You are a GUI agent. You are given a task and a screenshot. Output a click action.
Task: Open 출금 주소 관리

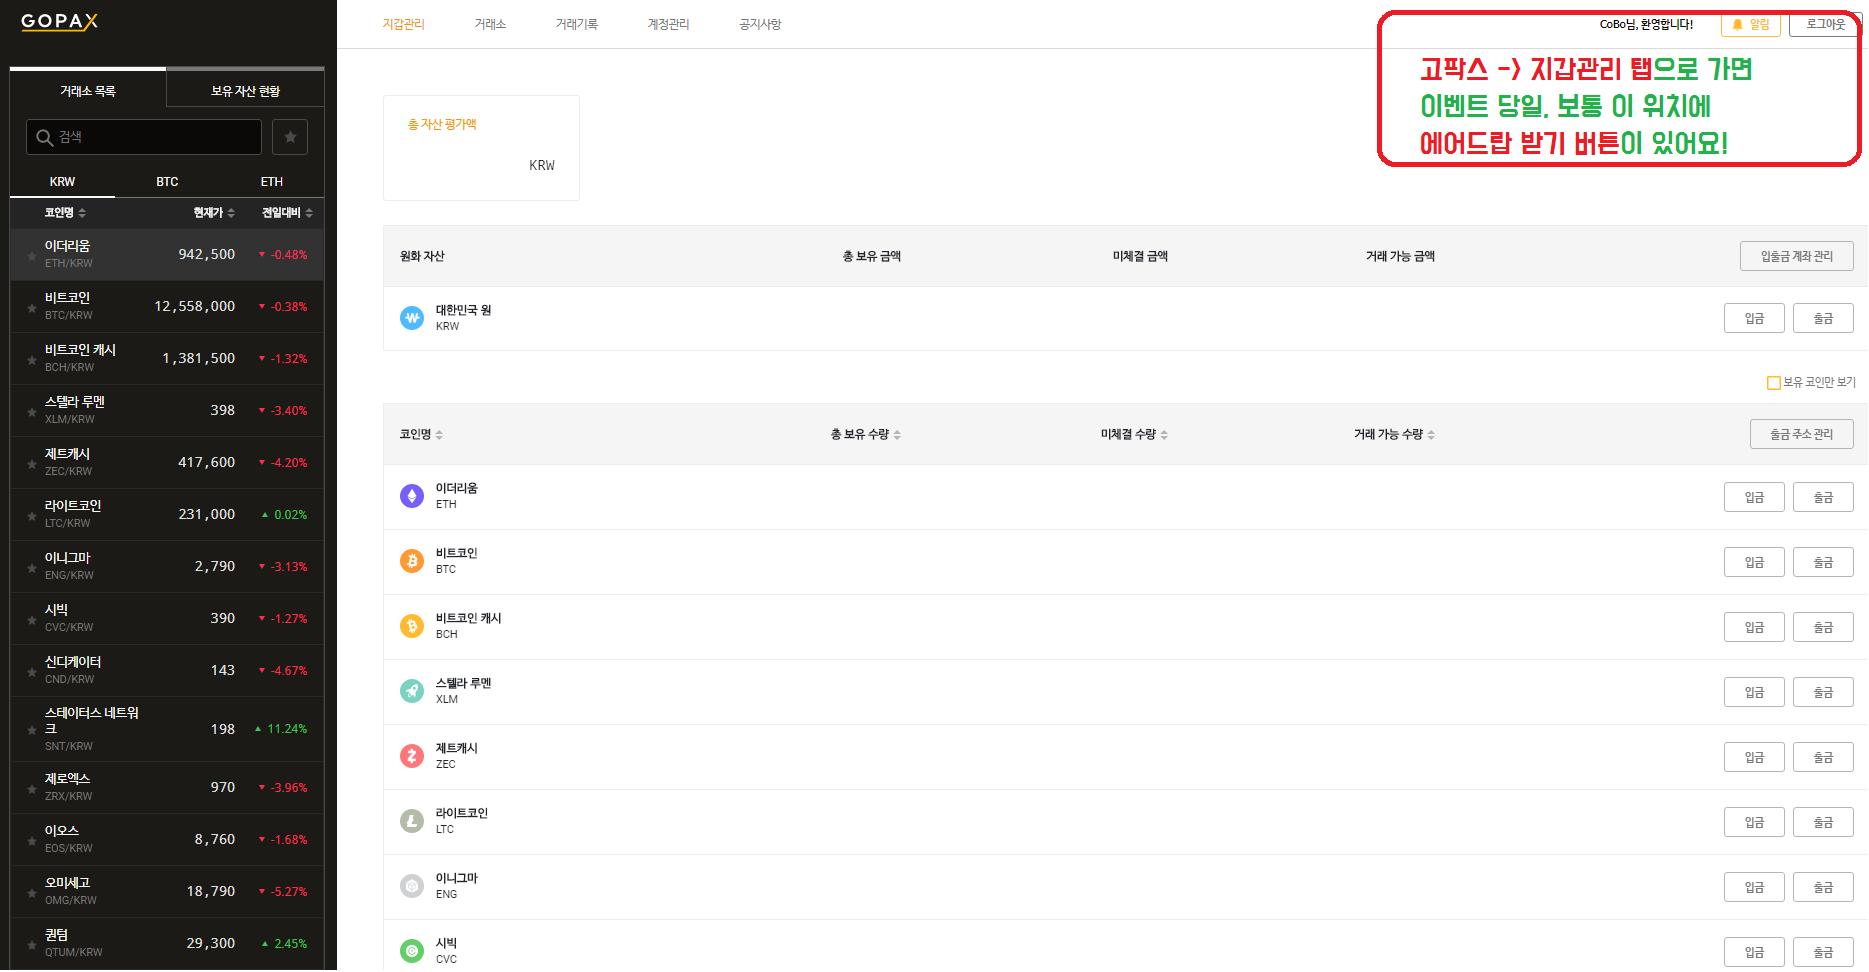coord(1801,434)
